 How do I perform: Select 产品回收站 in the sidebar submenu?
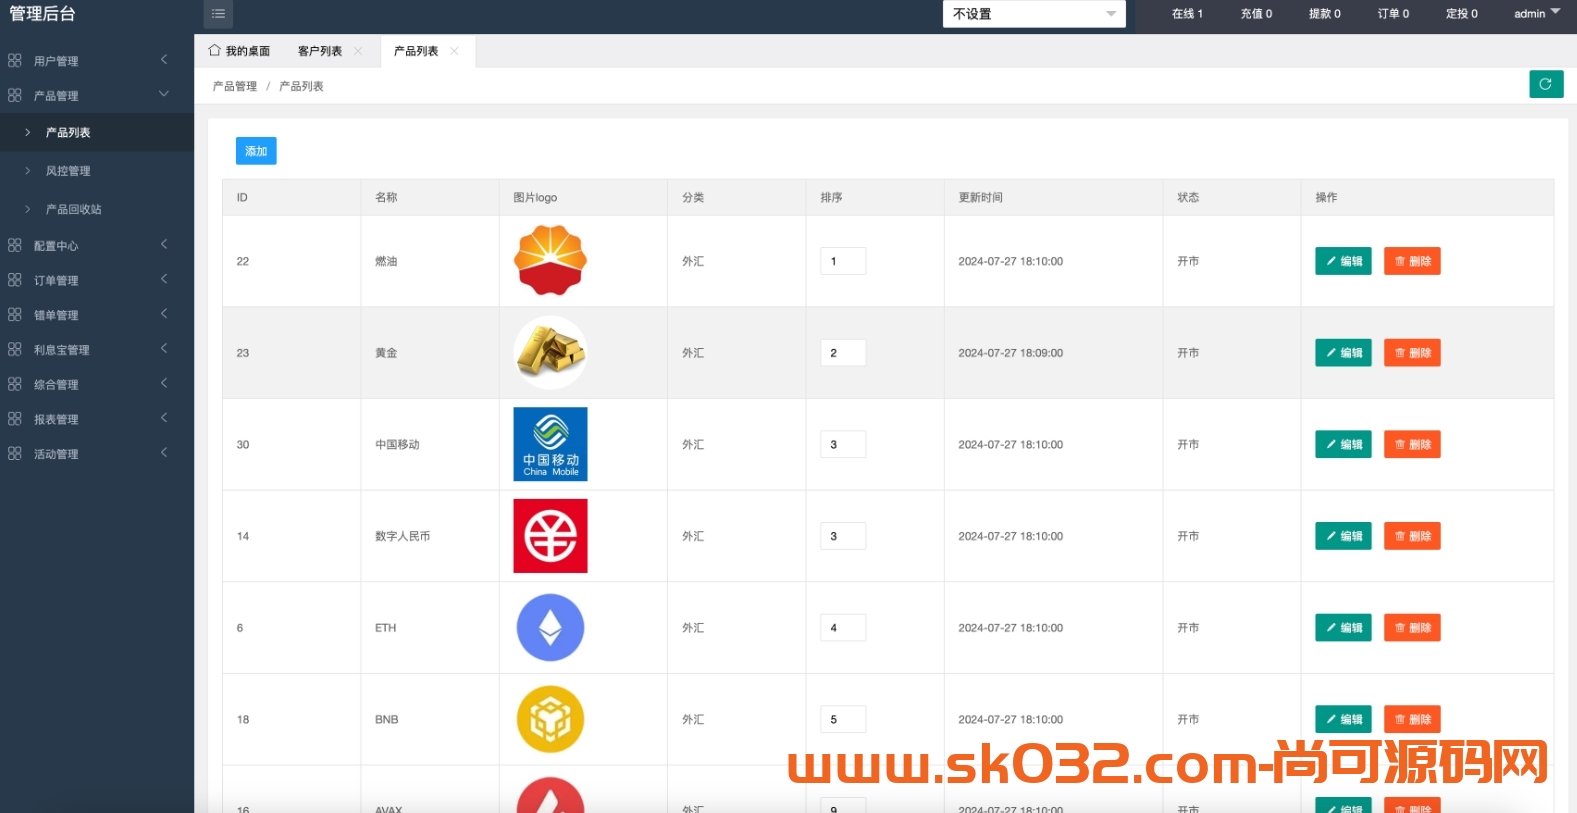[x=97, y=209]
